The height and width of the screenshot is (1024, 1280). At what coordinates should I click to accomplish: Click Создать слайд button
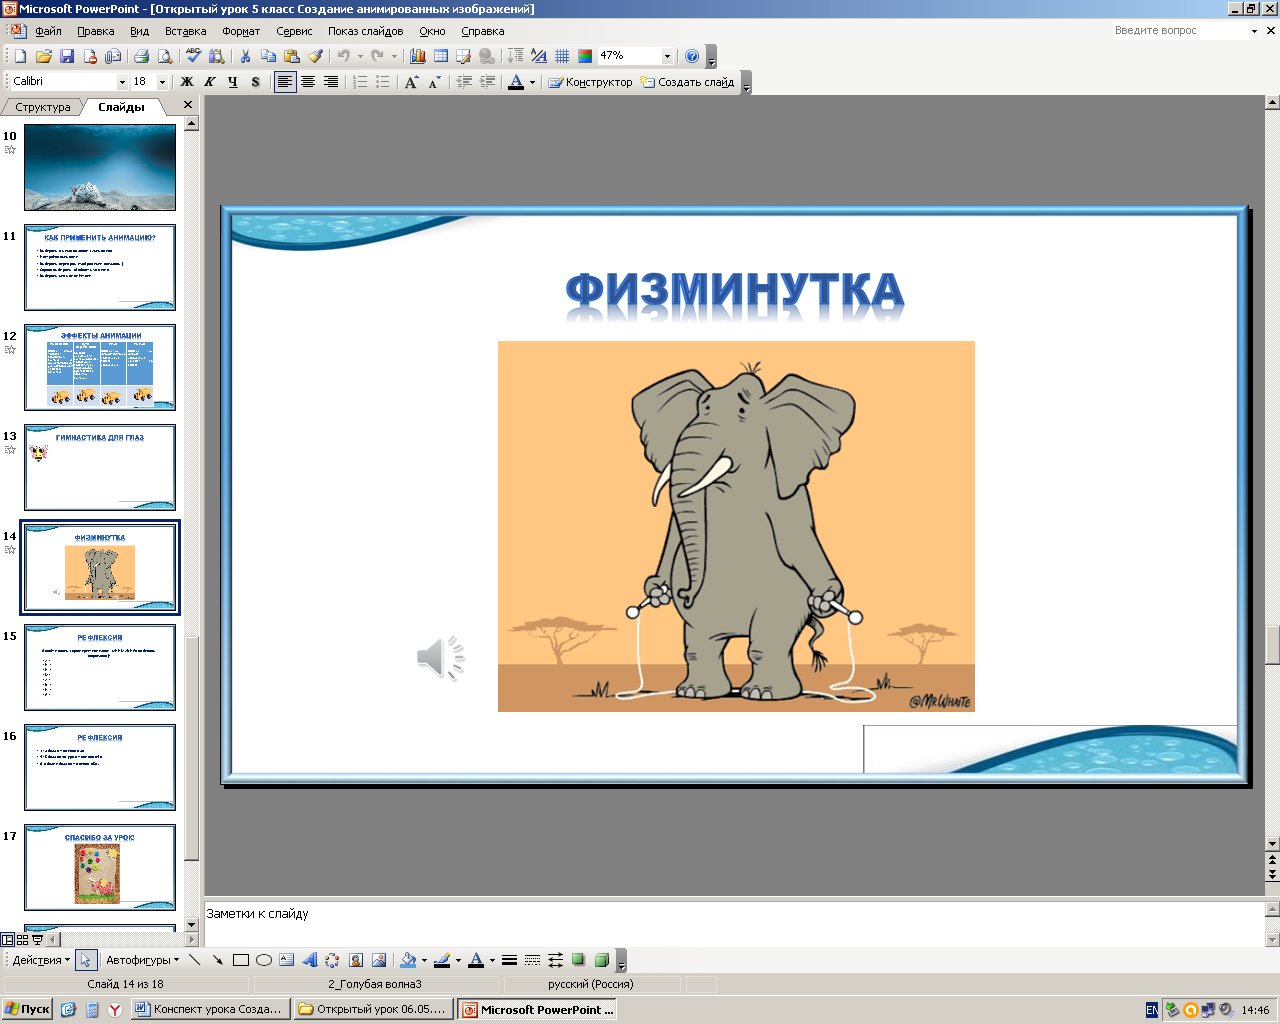pos(688,82)
